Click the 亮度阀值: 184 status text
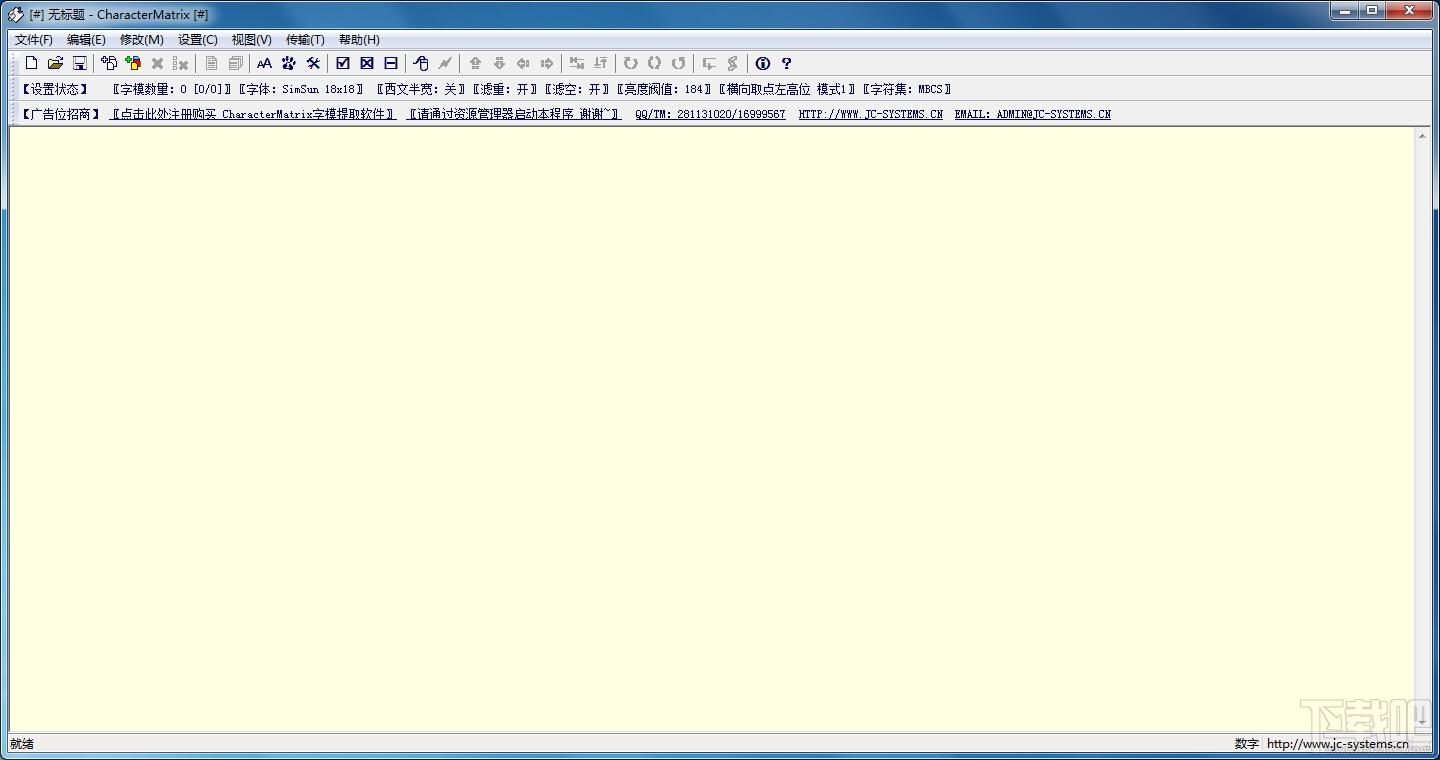Screen dimensions: 1440x760 (665, 89)
